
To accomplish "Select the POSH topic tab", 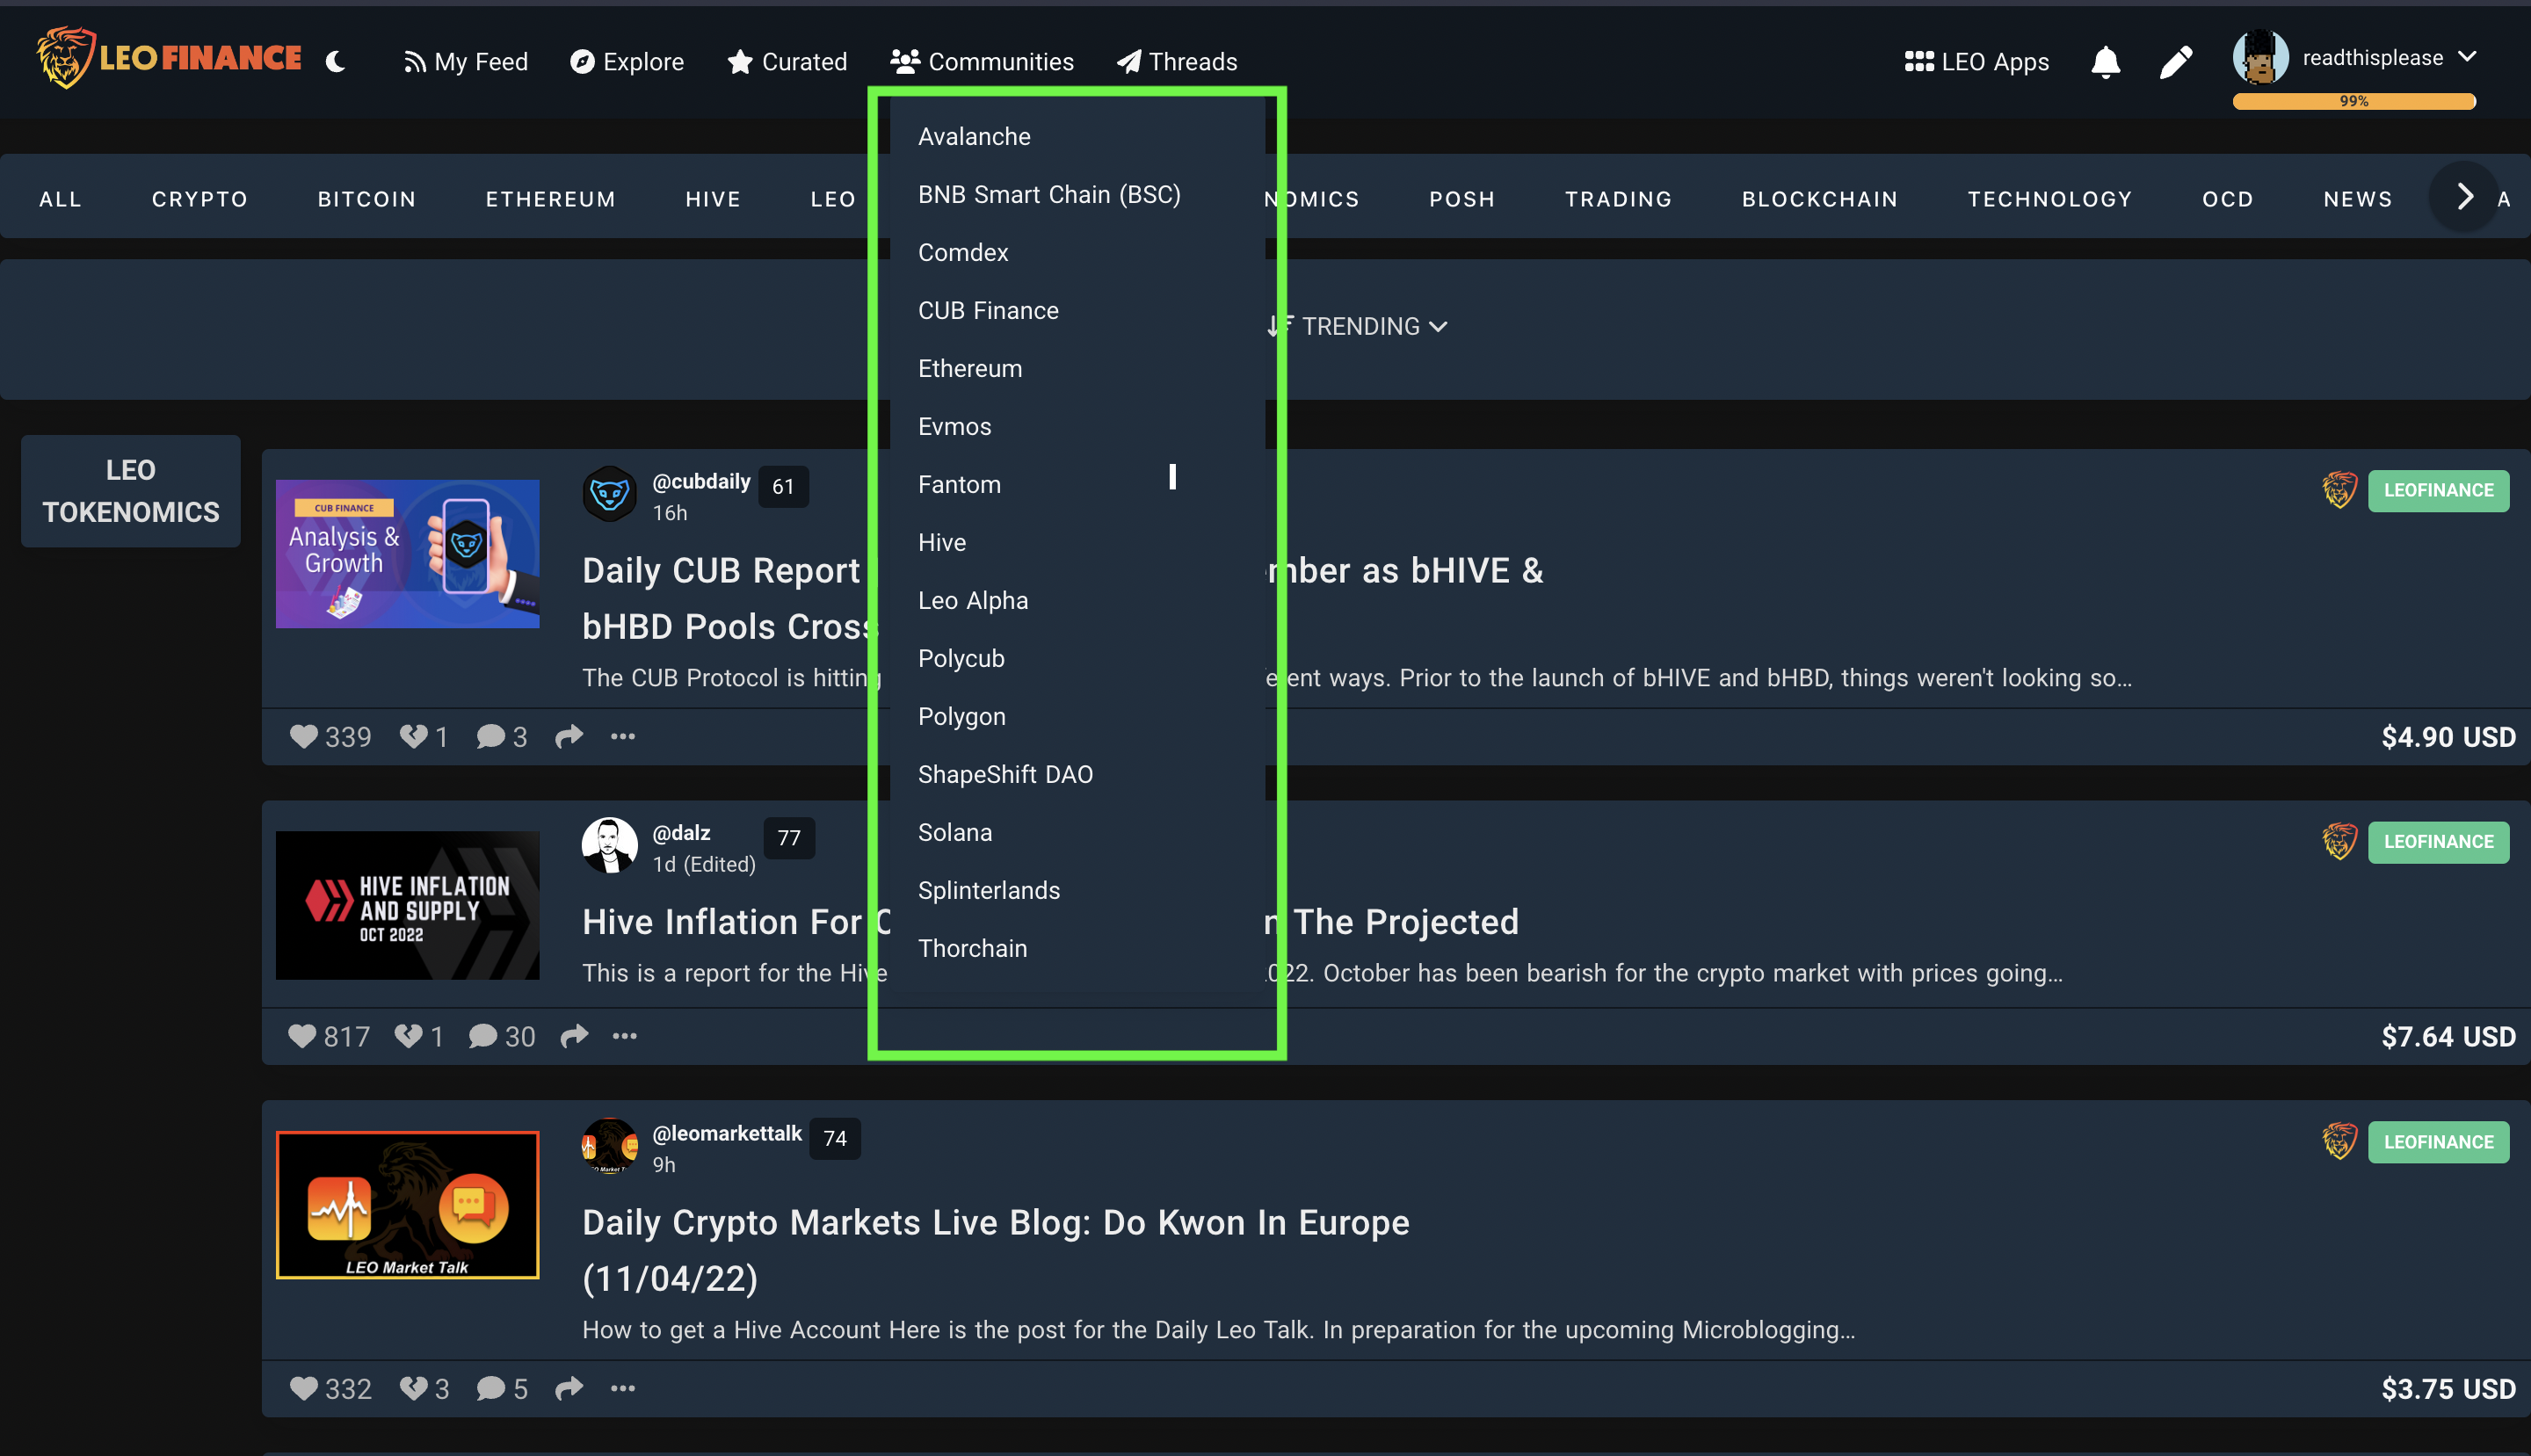I will point(1462,198).
